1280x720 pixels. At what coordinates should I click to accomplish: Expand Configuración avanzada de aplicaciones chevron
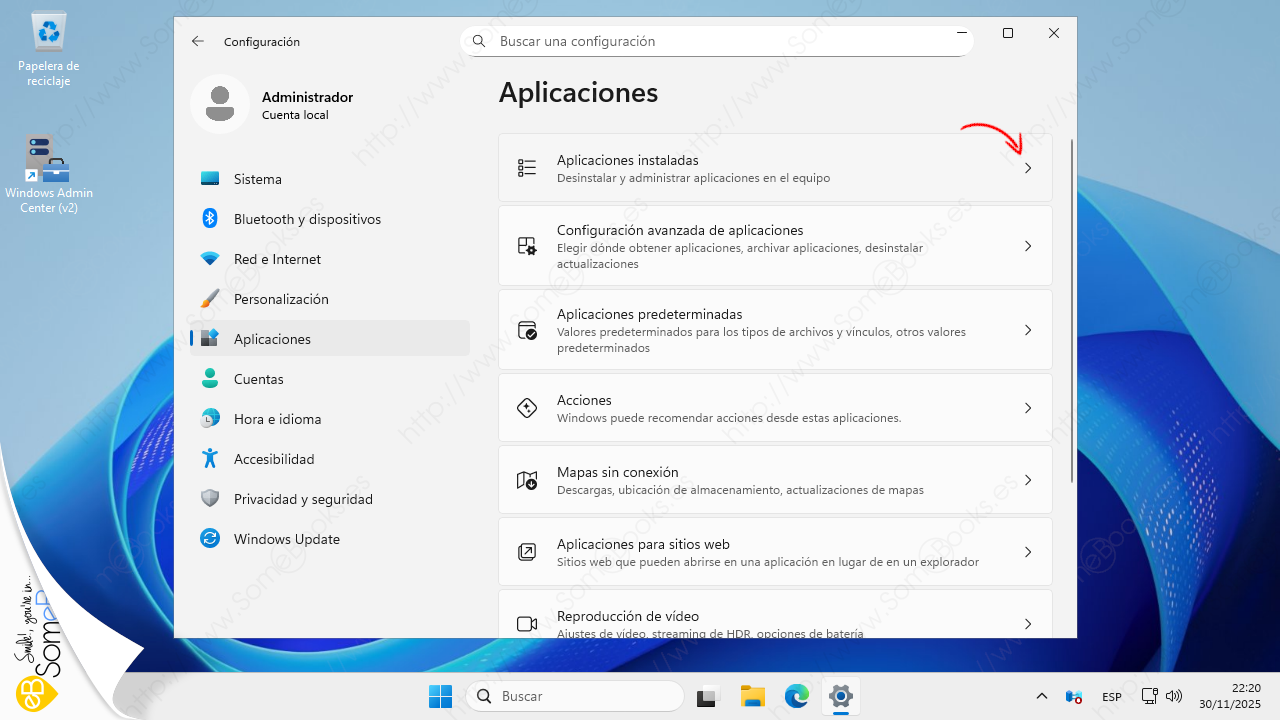1027,246
